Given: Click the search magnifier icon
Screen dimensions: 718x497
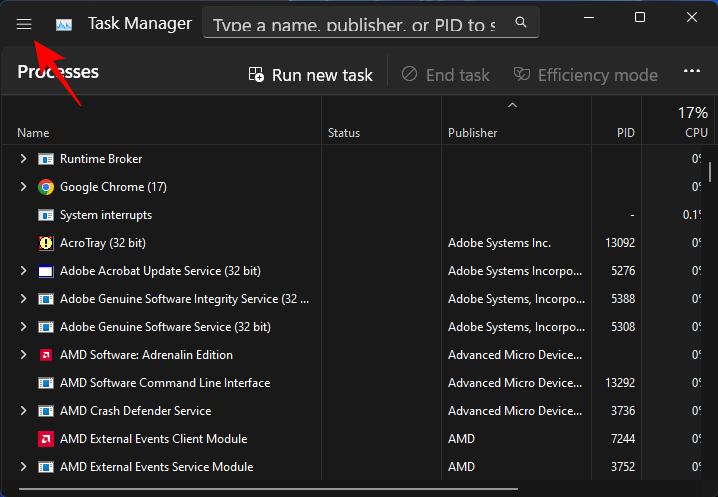Looking at the screenshot, I should click(520, 22).
